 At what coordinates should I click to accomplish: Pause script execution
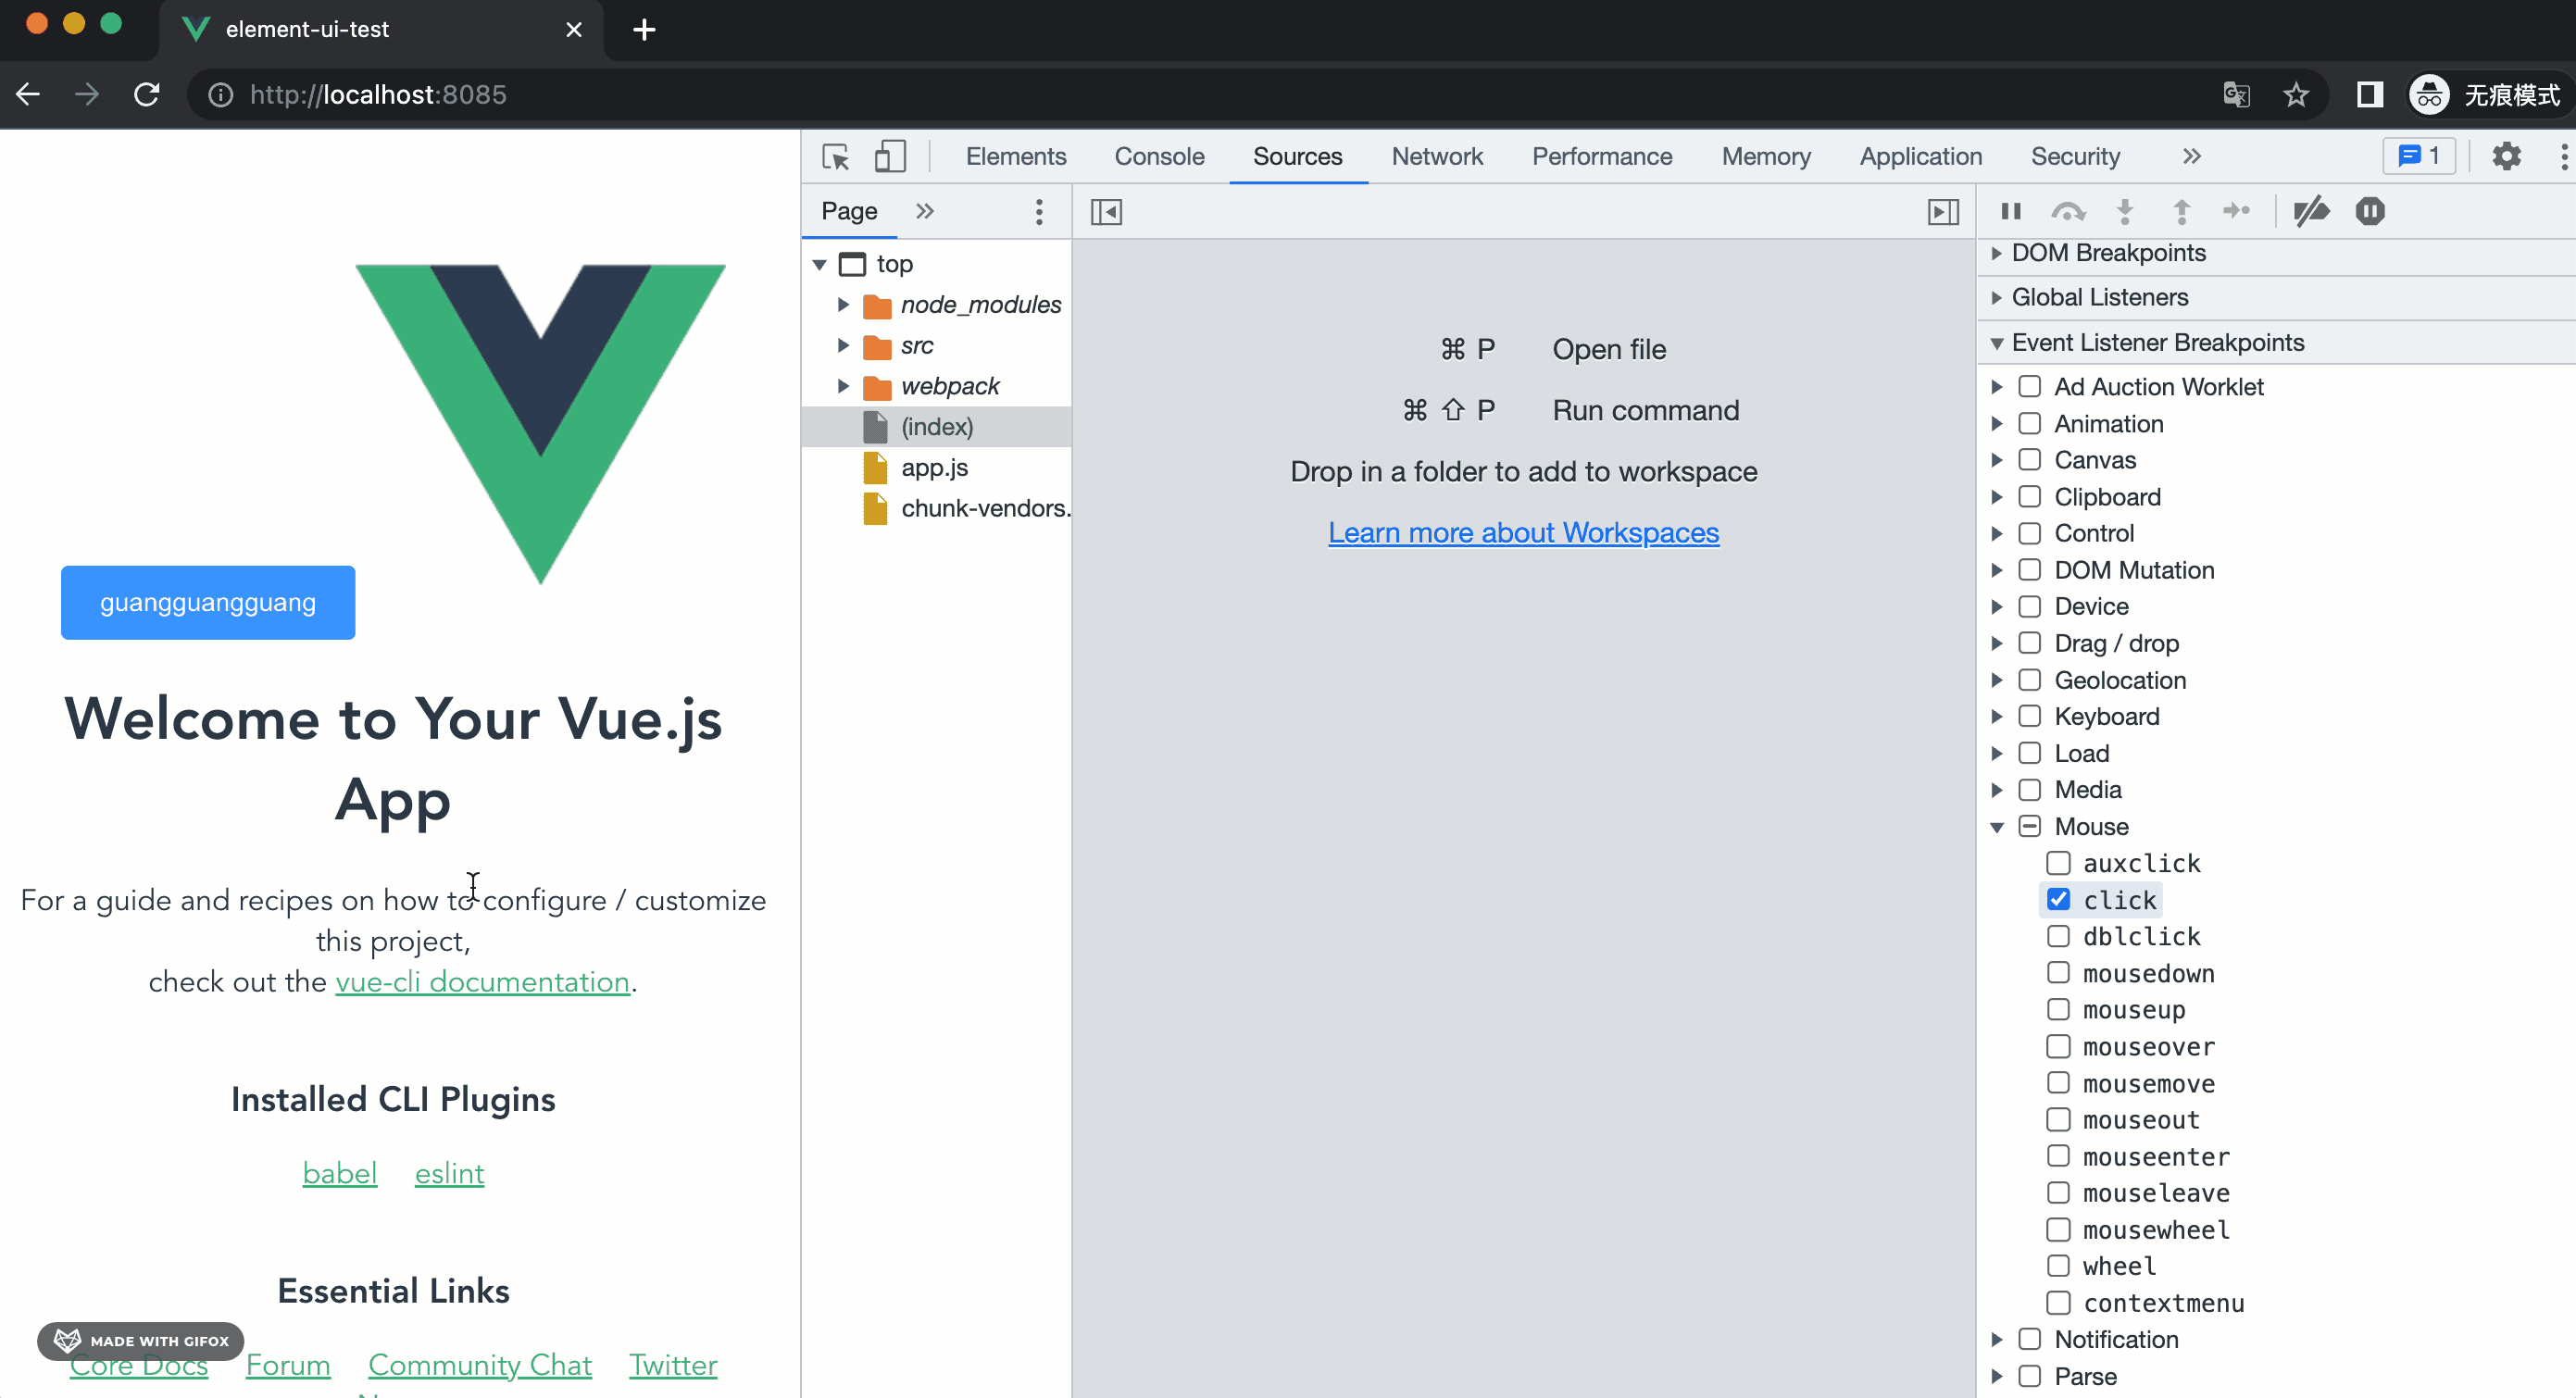tap(2011, 211)
